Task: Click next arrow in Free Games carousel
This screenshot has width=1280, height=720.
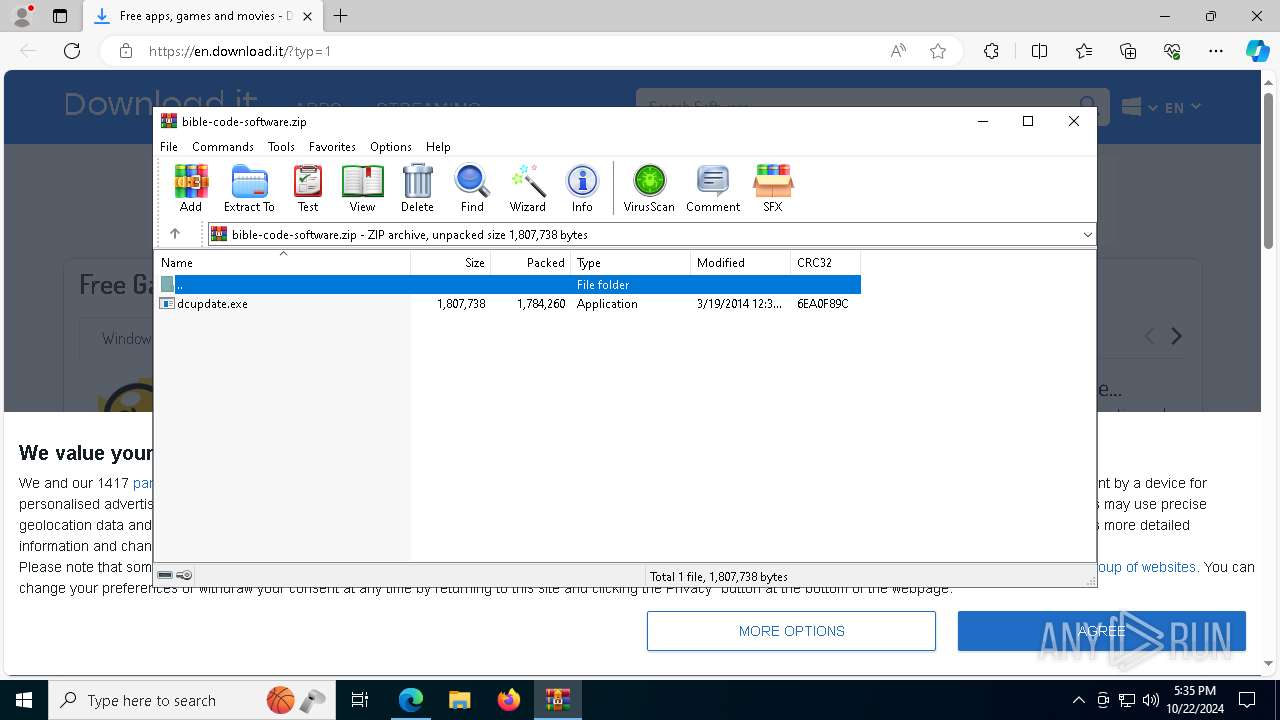Action: (x=1177, y=337)
